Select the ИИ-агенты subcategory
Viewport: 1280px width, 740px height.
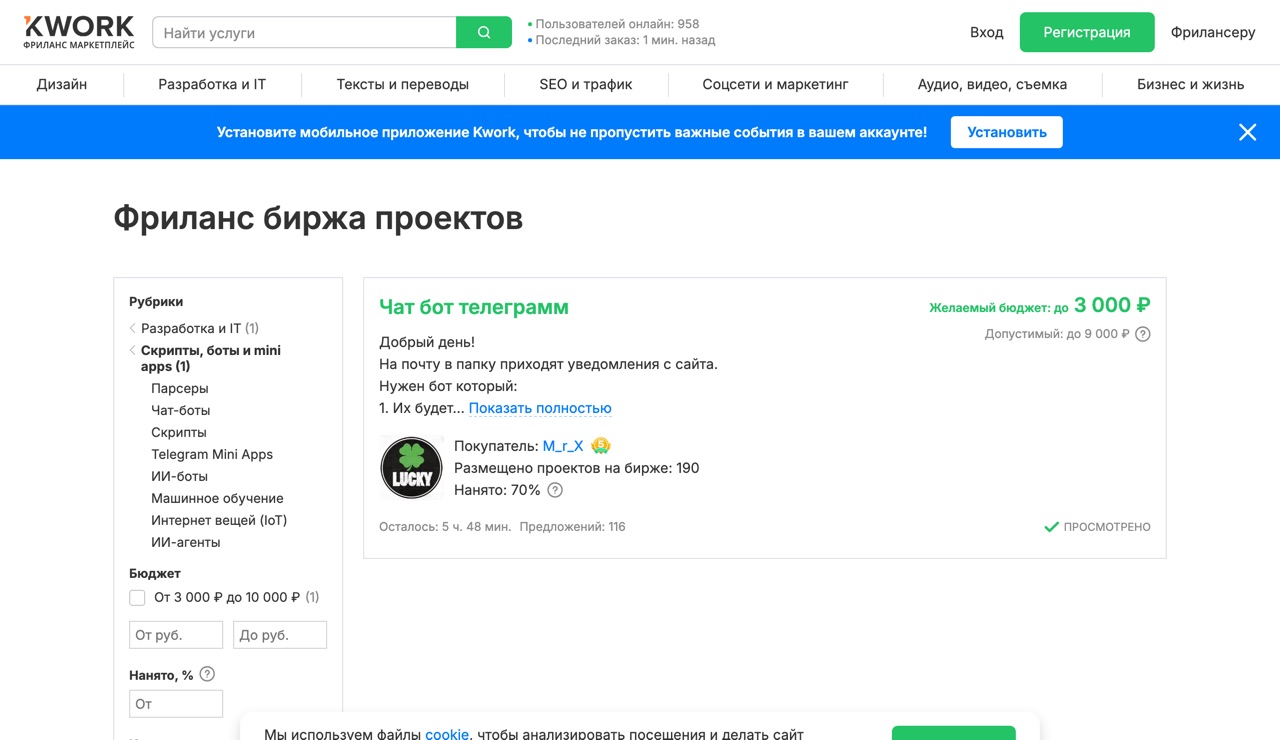(186, 542)
